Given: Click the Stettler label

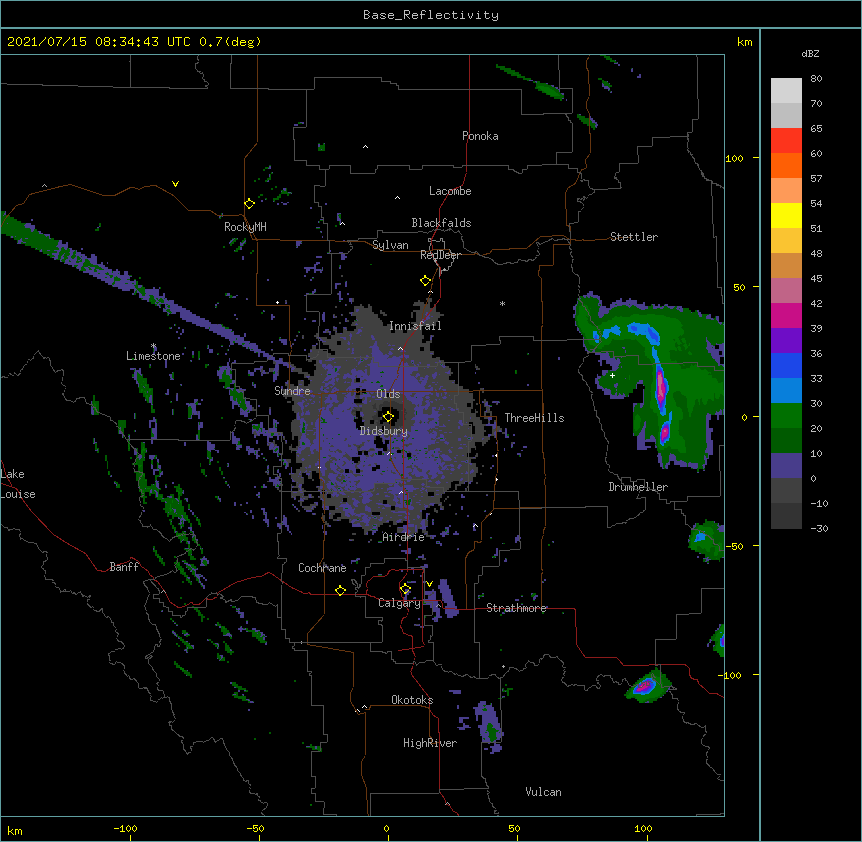Looking at the screenshot, I should click(634, 237).
